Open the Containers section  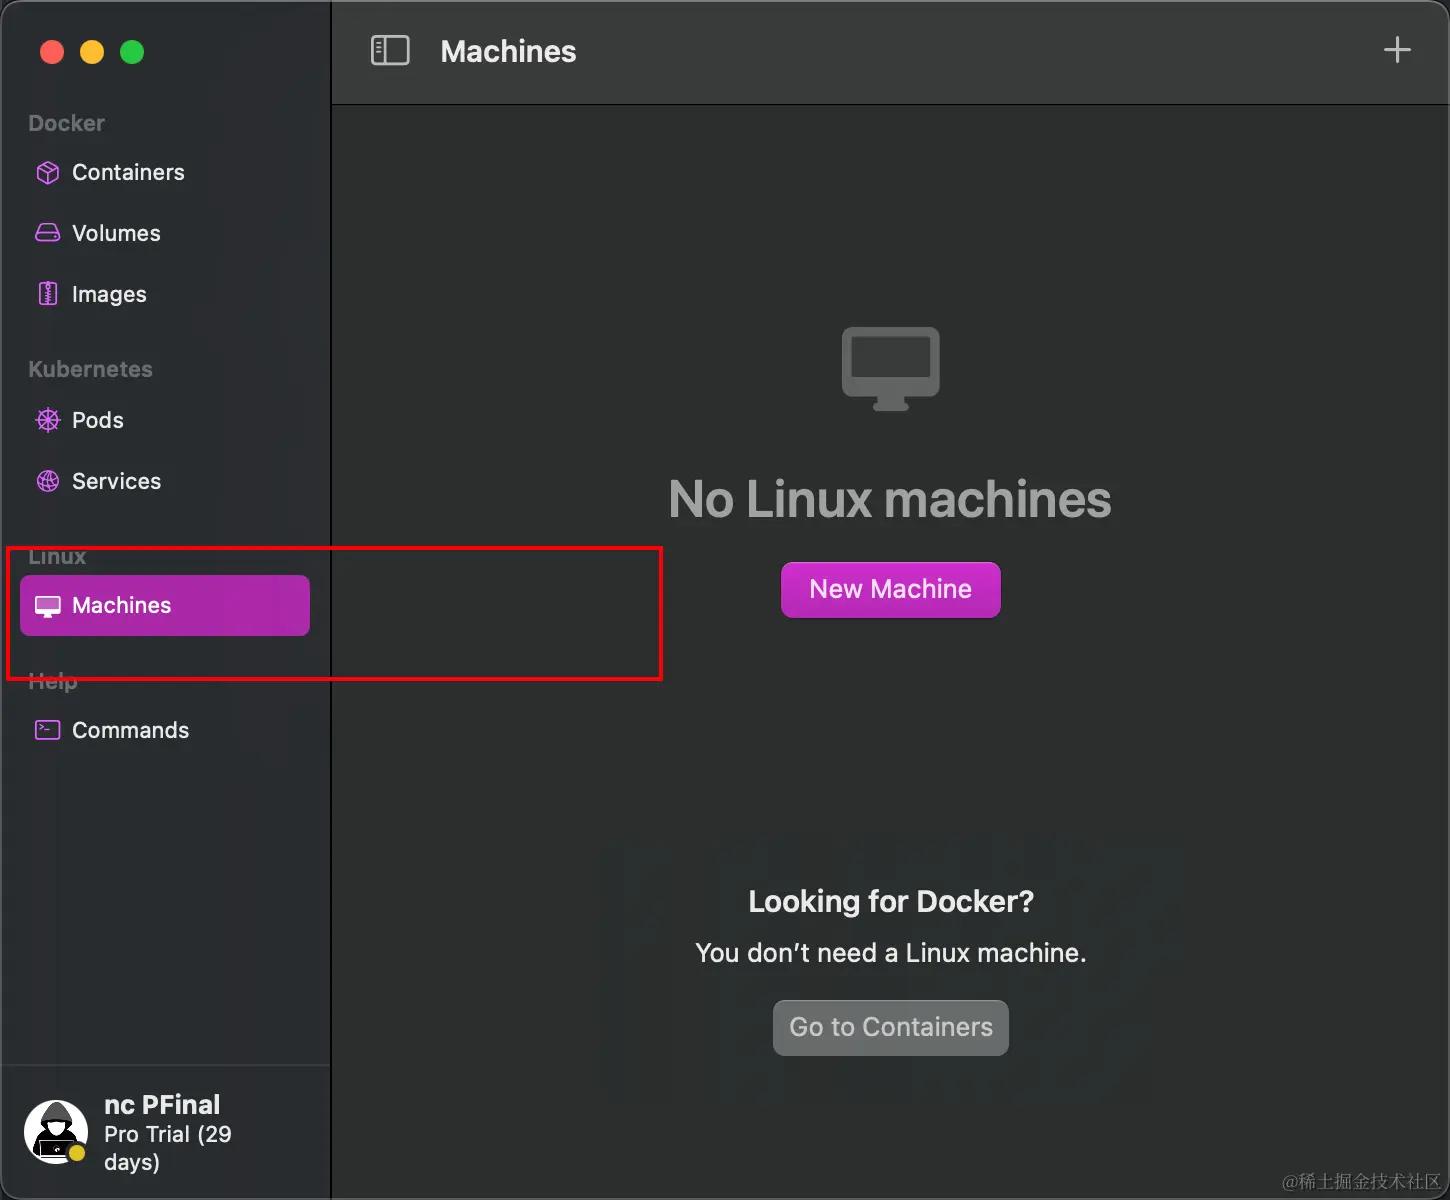(x=165, y=173)
